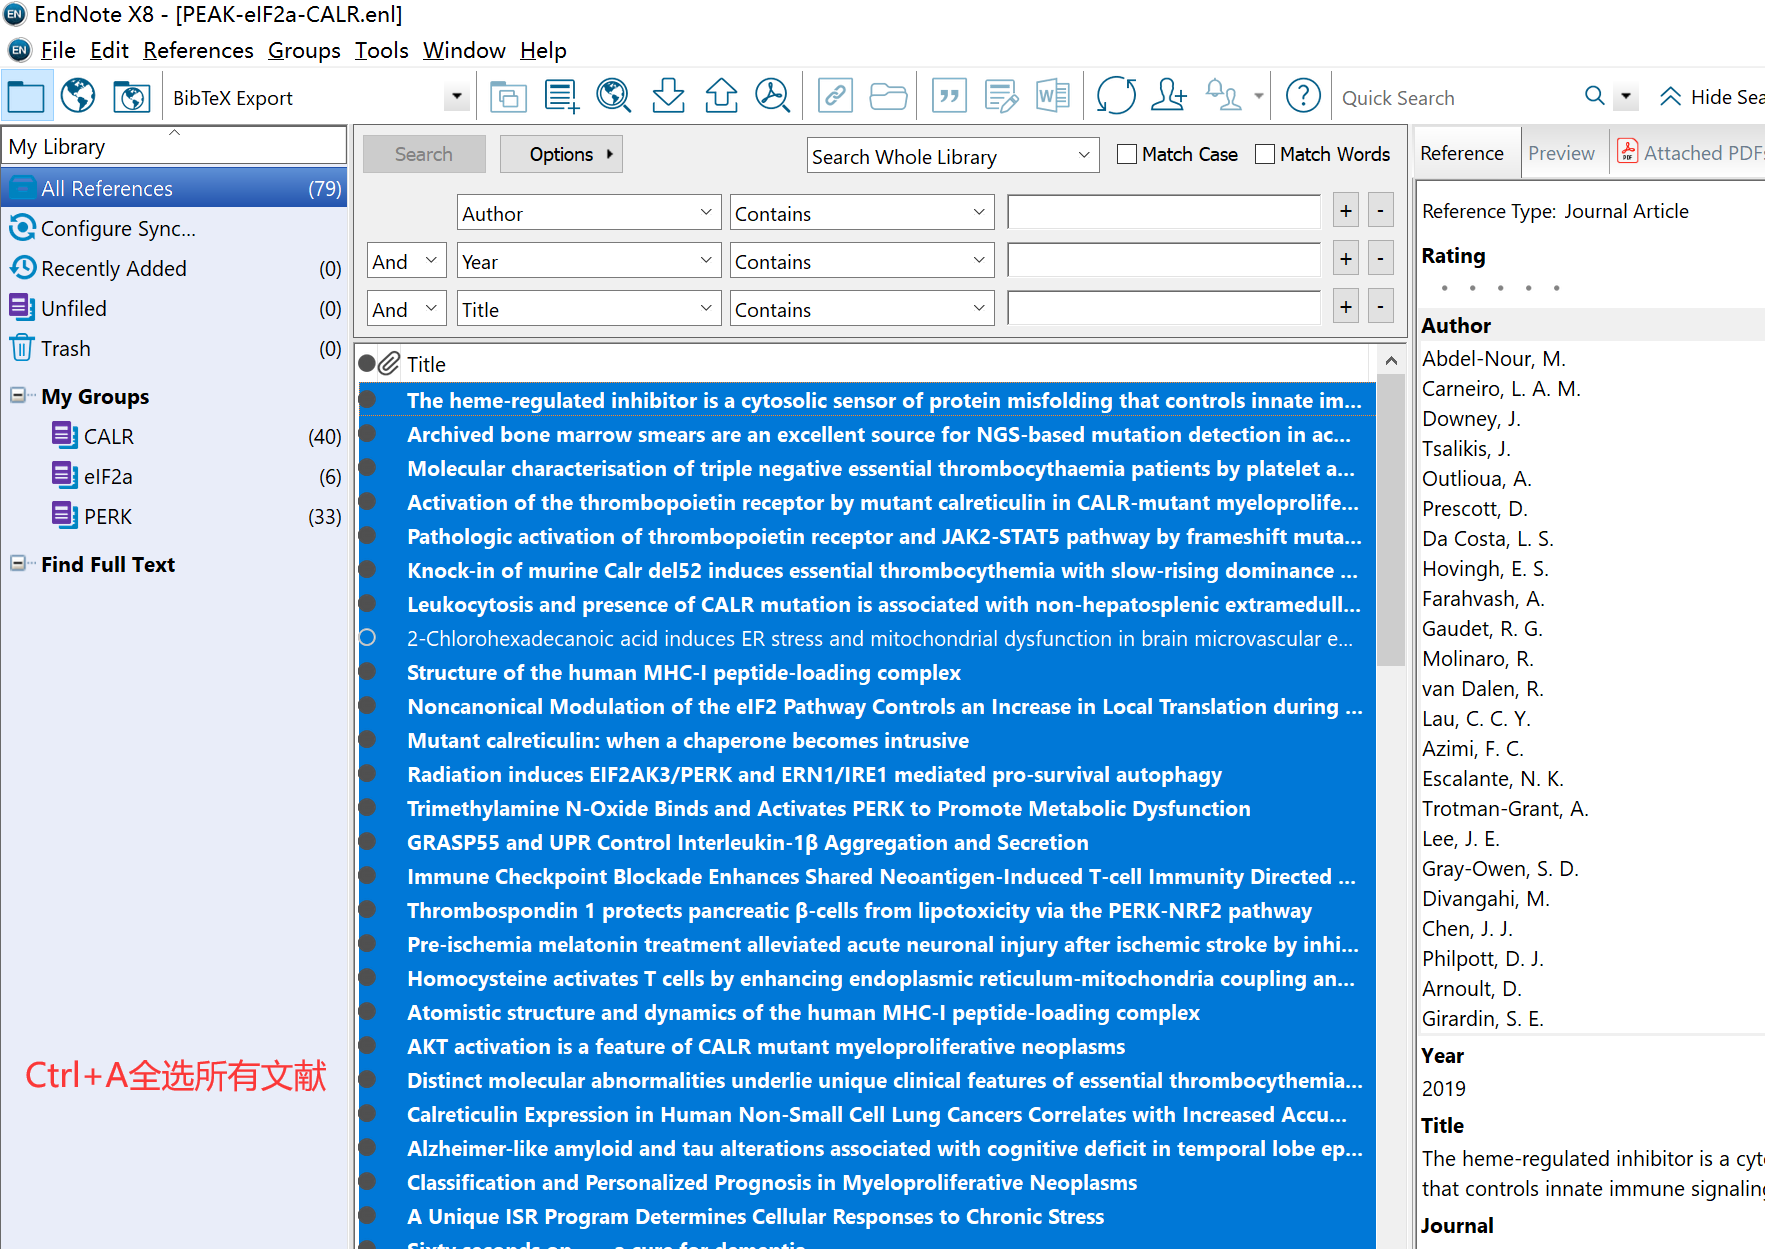1765x1249 pixels.
Task: Open the References menu
Action: tap(198, 50)
